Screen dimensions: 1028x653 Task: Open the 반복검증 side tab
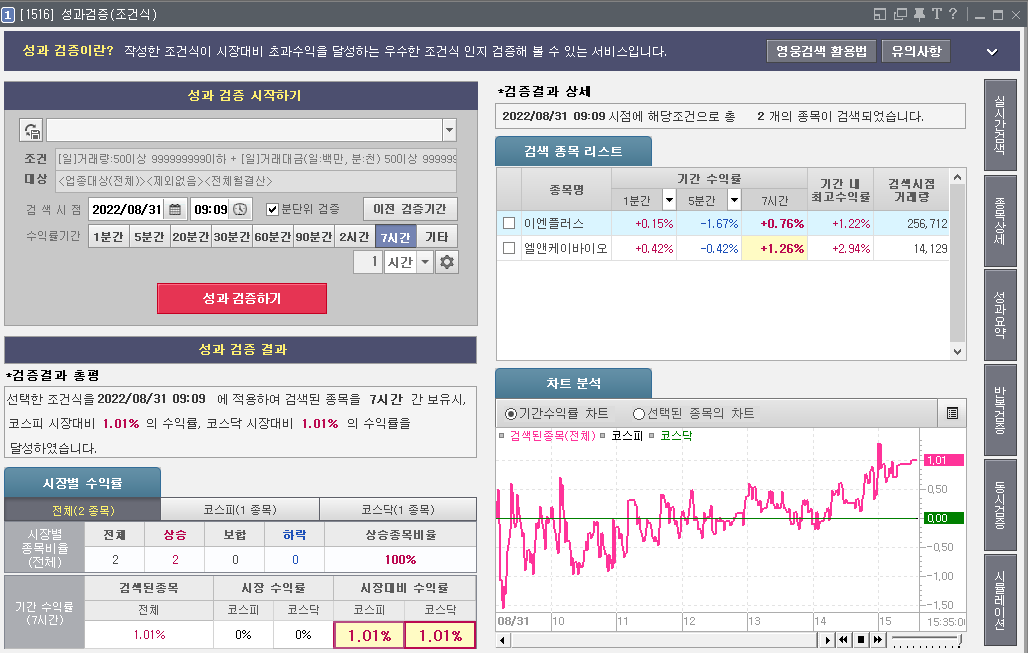click(x=1000, y=410)
